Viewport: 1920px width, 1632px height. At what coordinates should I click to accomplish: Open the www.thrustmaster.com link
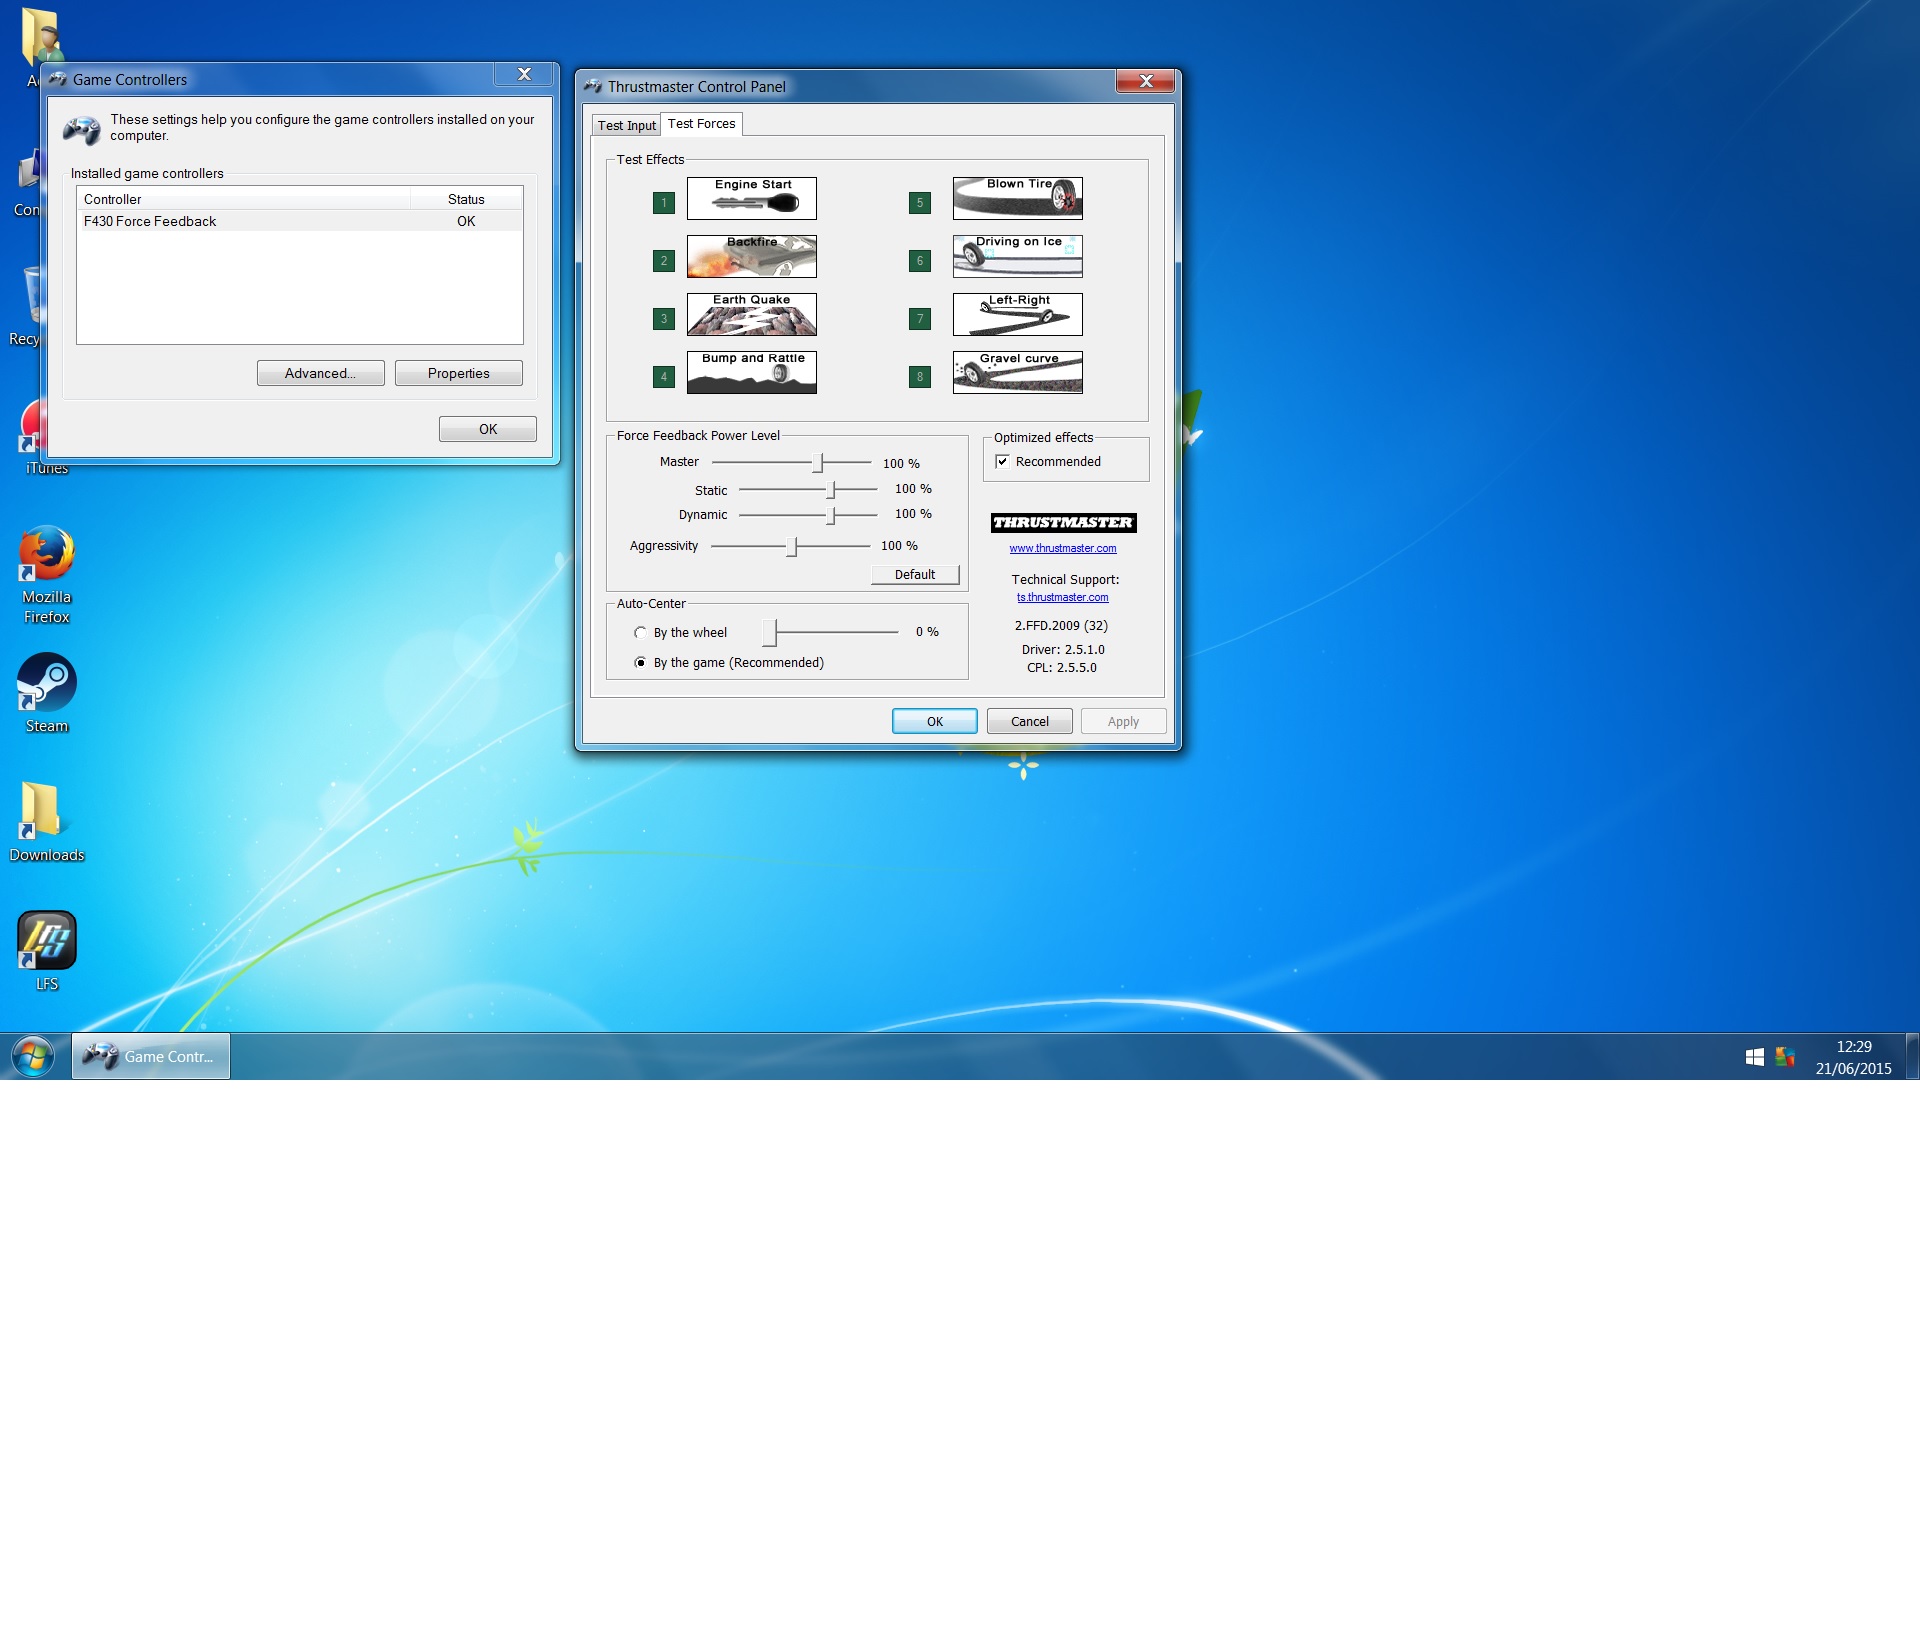[x=1062, y=548]
